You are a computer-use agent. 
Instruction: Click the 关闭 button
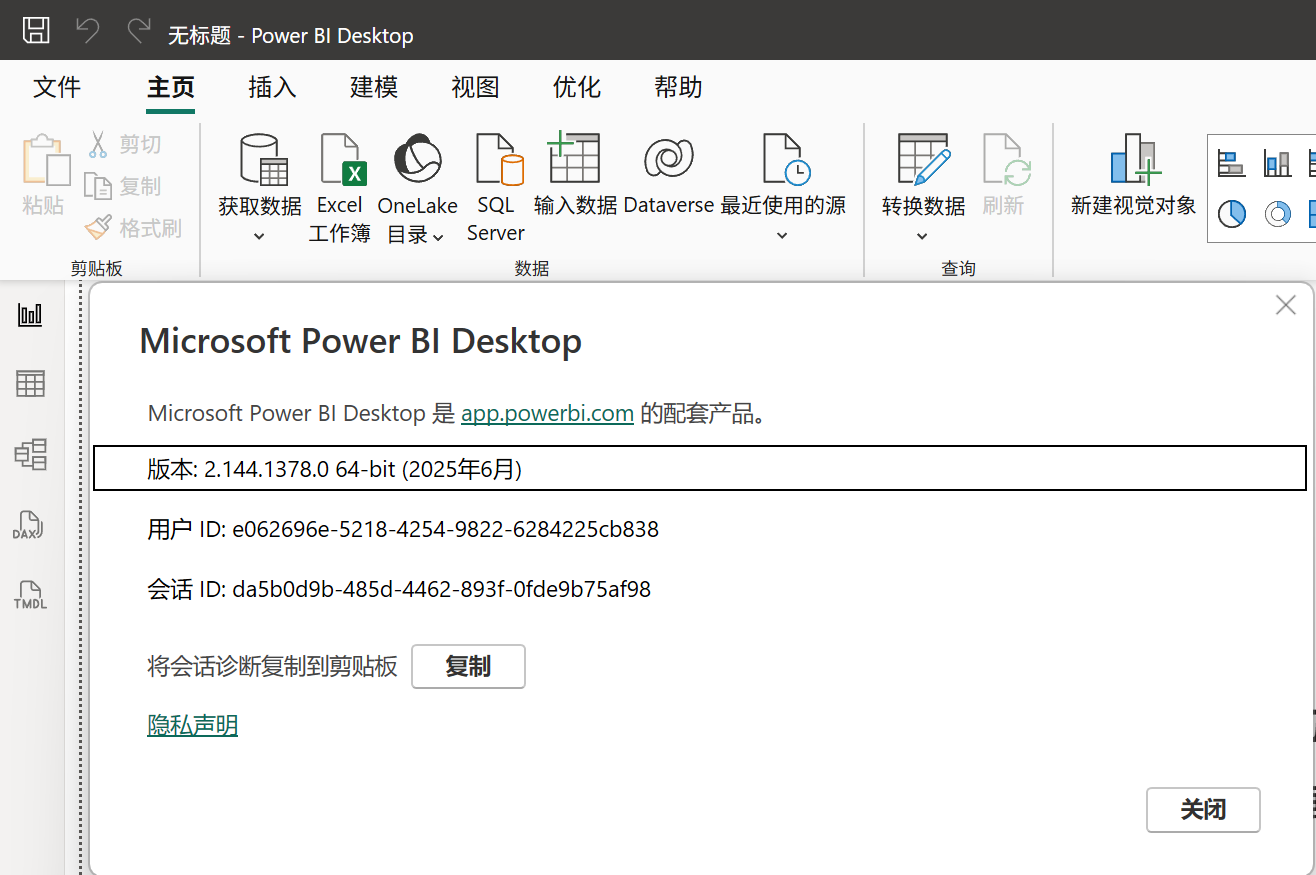[x=1203, y=810]
